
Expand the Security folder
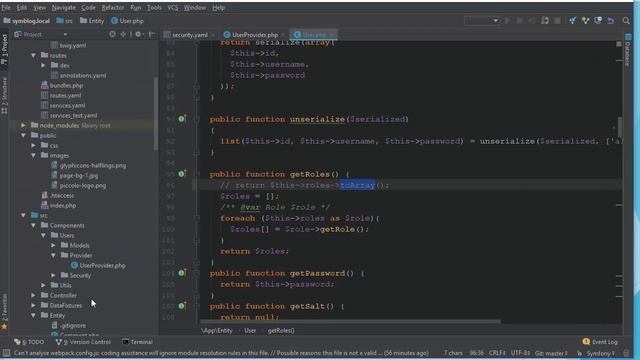(53, 276)
